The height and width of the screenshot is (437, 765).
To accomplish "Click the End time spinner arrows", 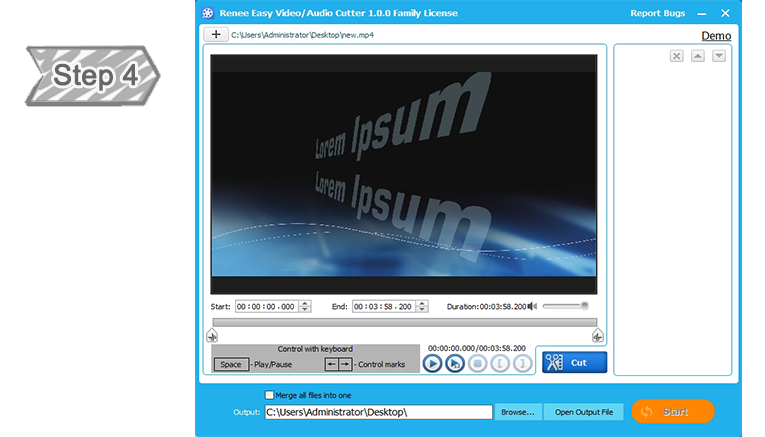I will tap(422, 307).
